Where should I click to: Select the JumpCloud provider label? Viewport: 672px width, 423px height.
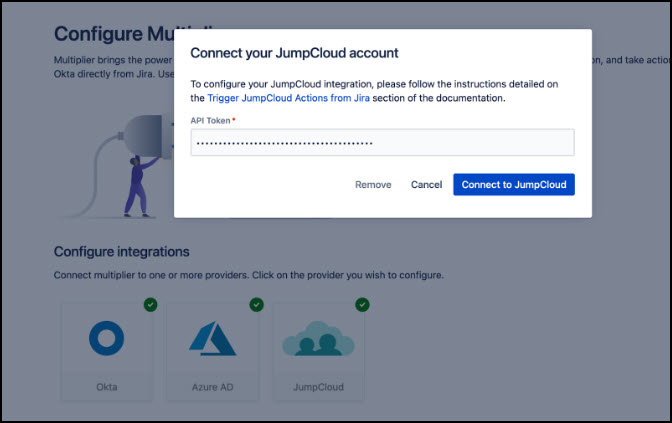[318, 386]
